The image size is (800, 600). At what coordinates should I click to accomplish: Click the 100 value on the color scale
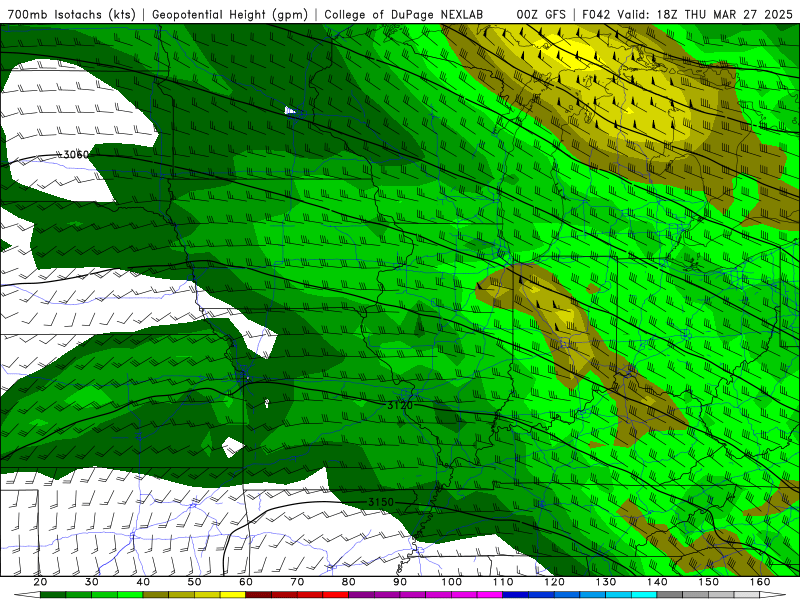pos(452,582)
